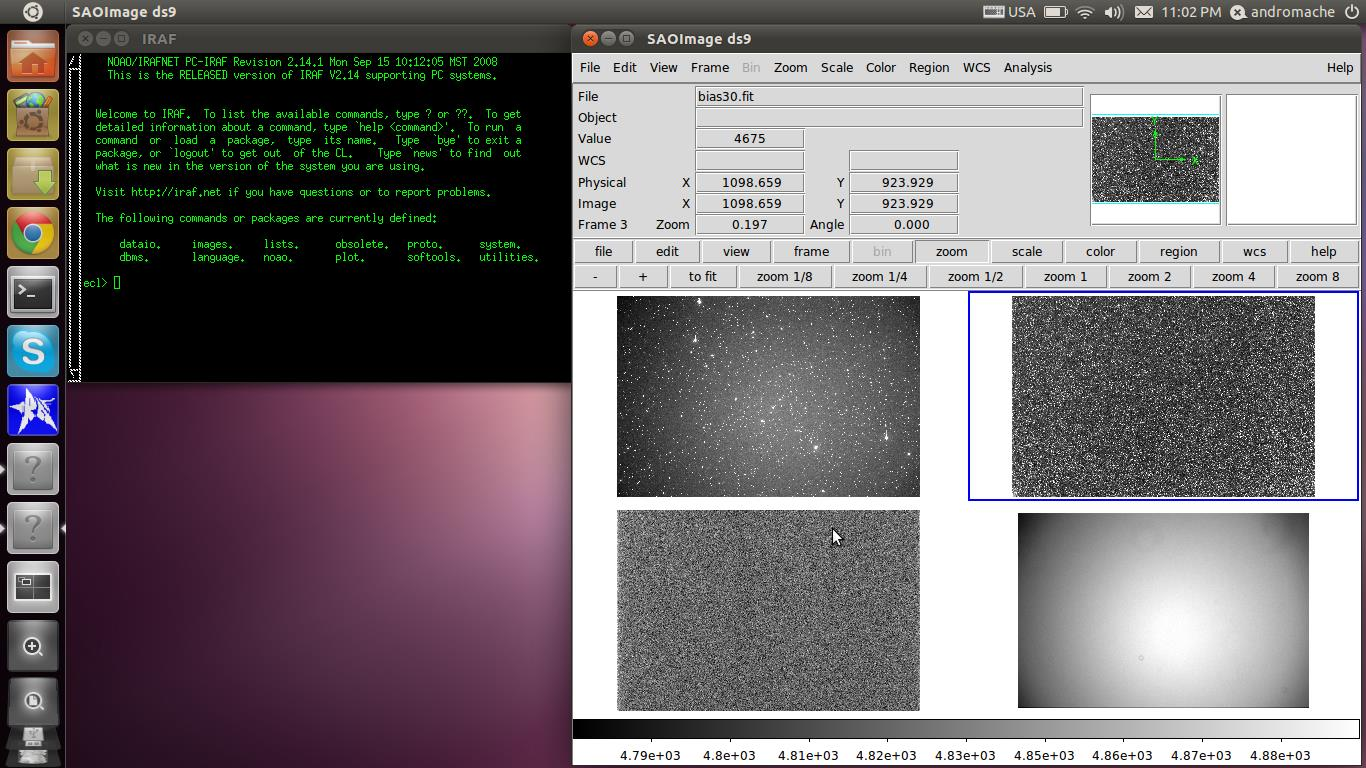The height and width of the screenshot is (768, 1366).
Task: Click the Ubuntu logo dash button
Action: (x=32, y=12)
